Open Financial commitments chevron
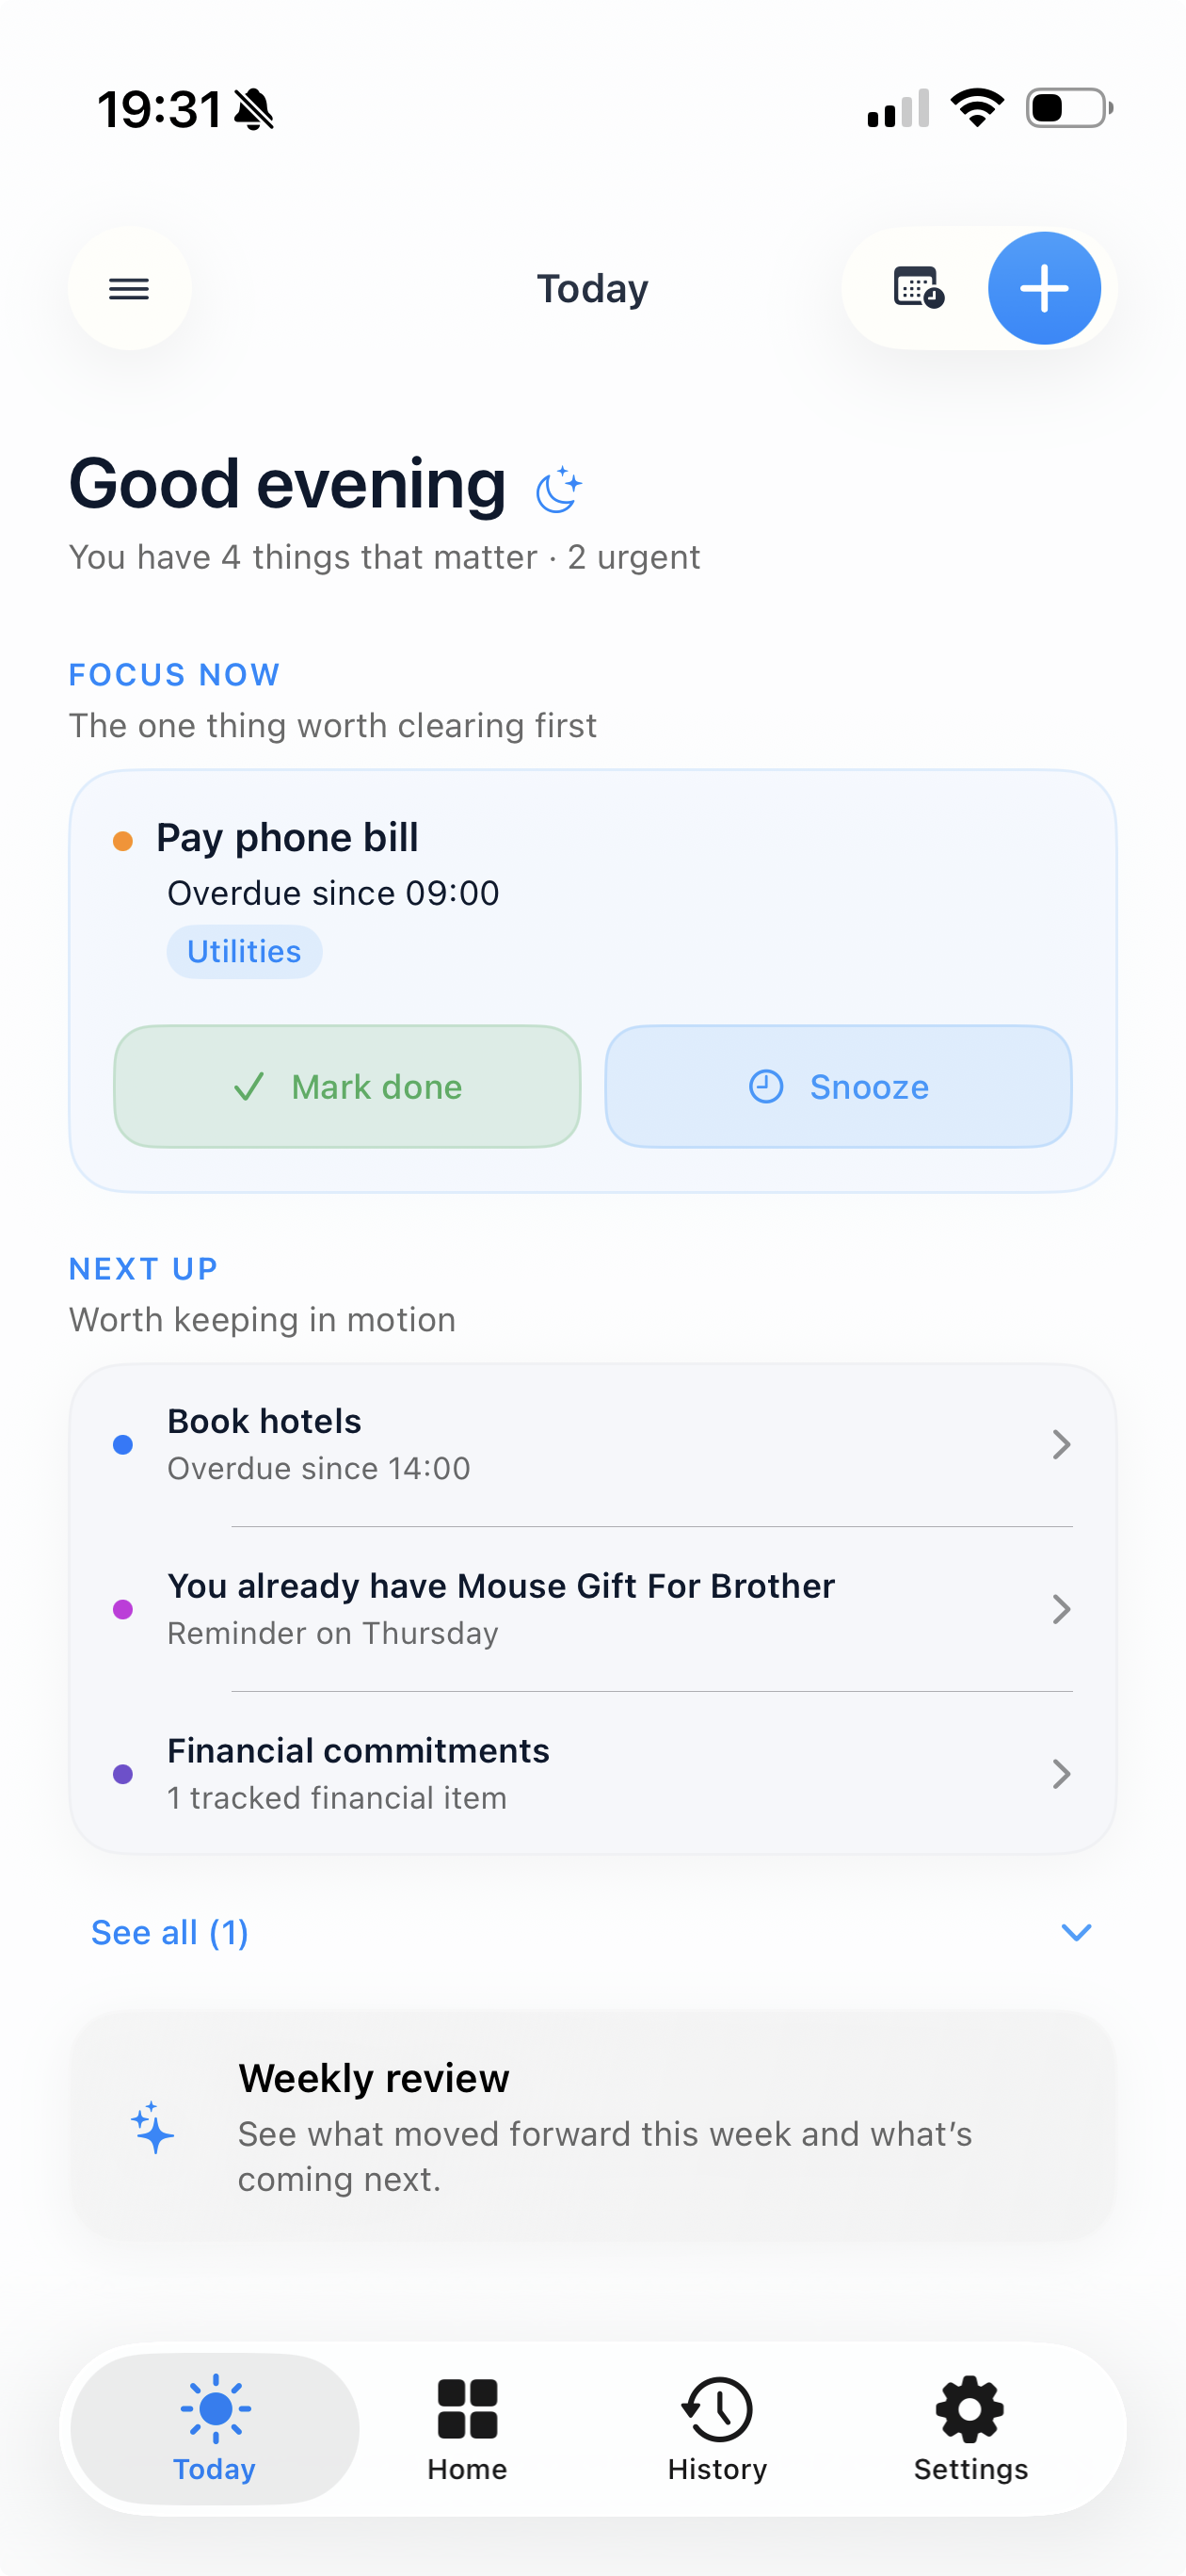 [1061, 1774]
